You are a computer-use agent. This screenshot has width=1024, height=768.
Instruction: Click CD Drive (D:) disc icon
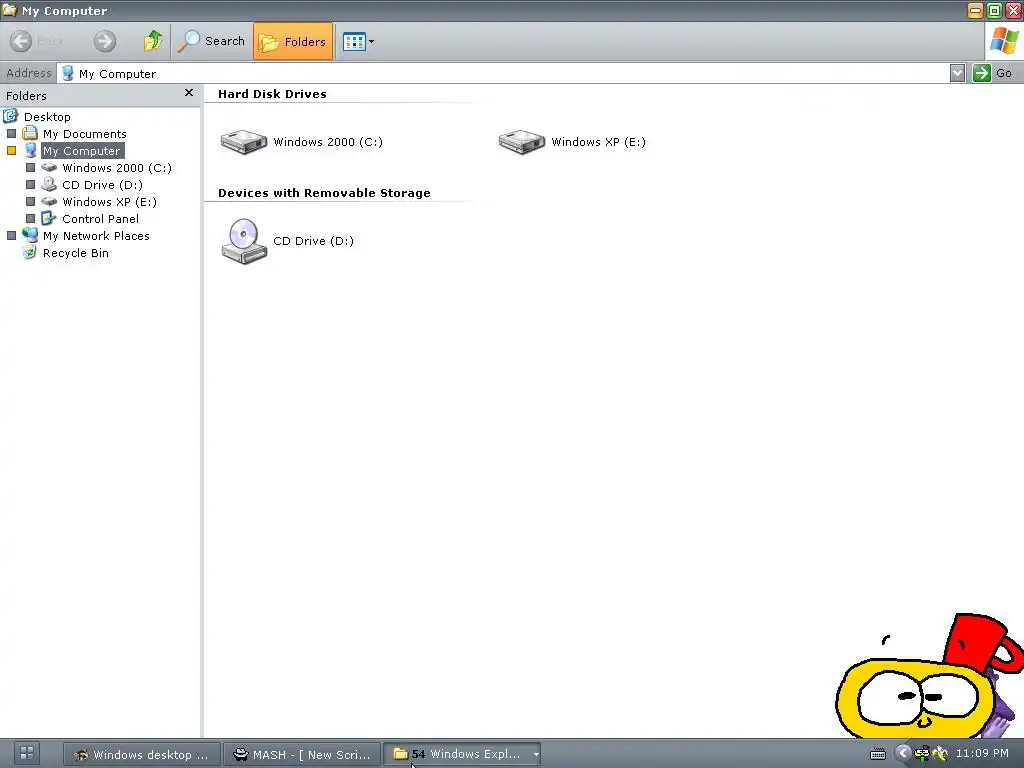(x=244, y=241)
